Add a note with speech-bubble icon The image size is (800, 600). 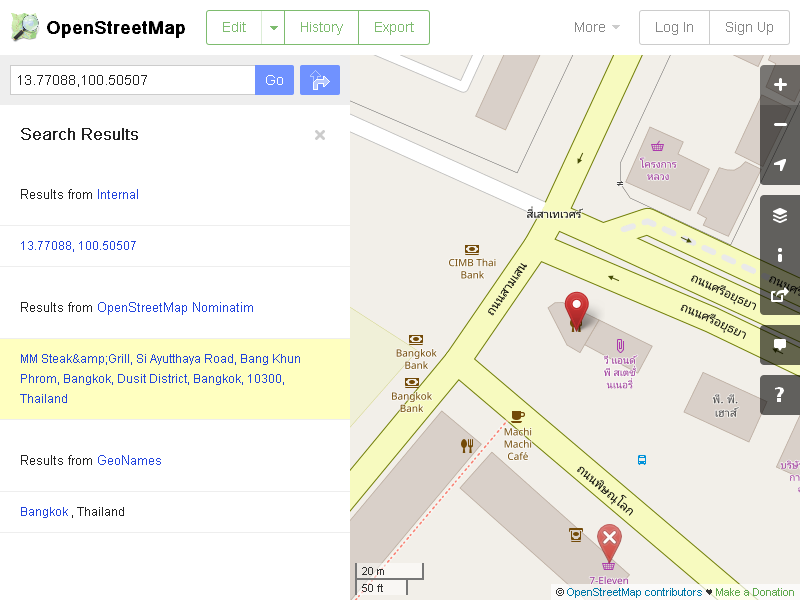(780, 345)
